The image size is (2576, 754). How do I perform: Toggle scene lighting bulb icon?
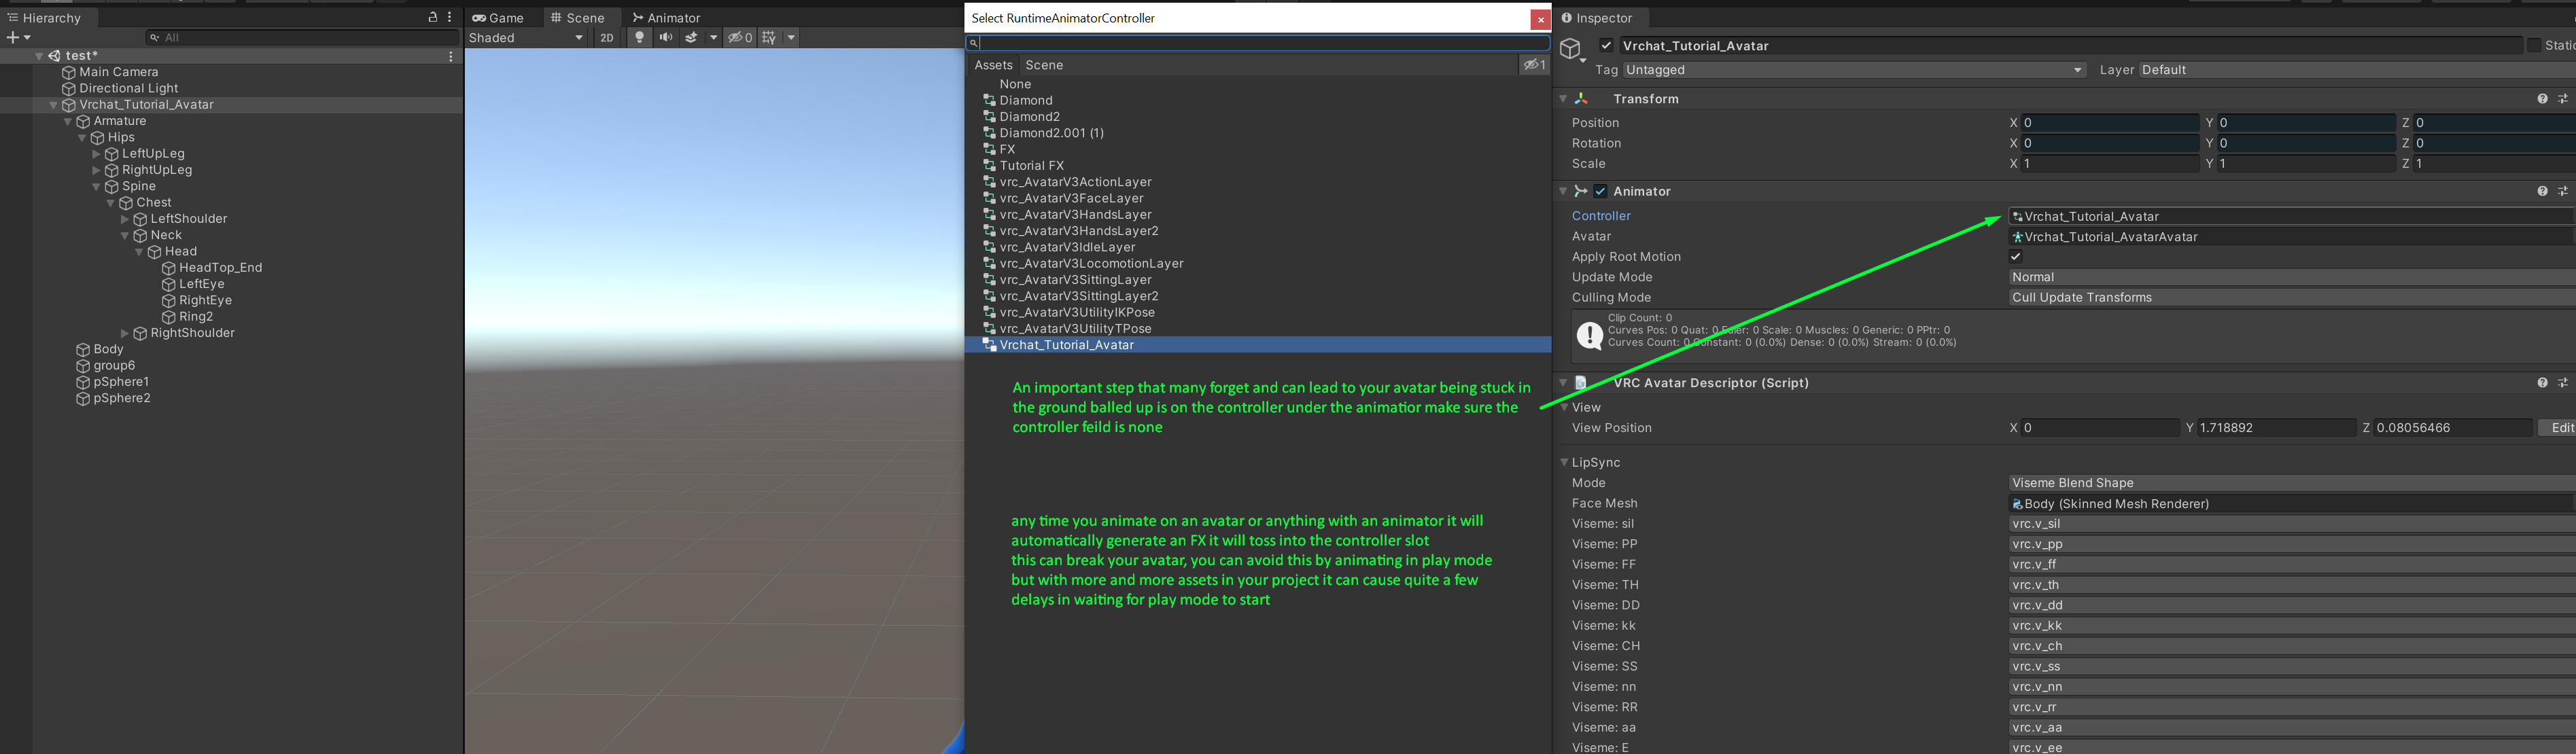click(639, 37)
